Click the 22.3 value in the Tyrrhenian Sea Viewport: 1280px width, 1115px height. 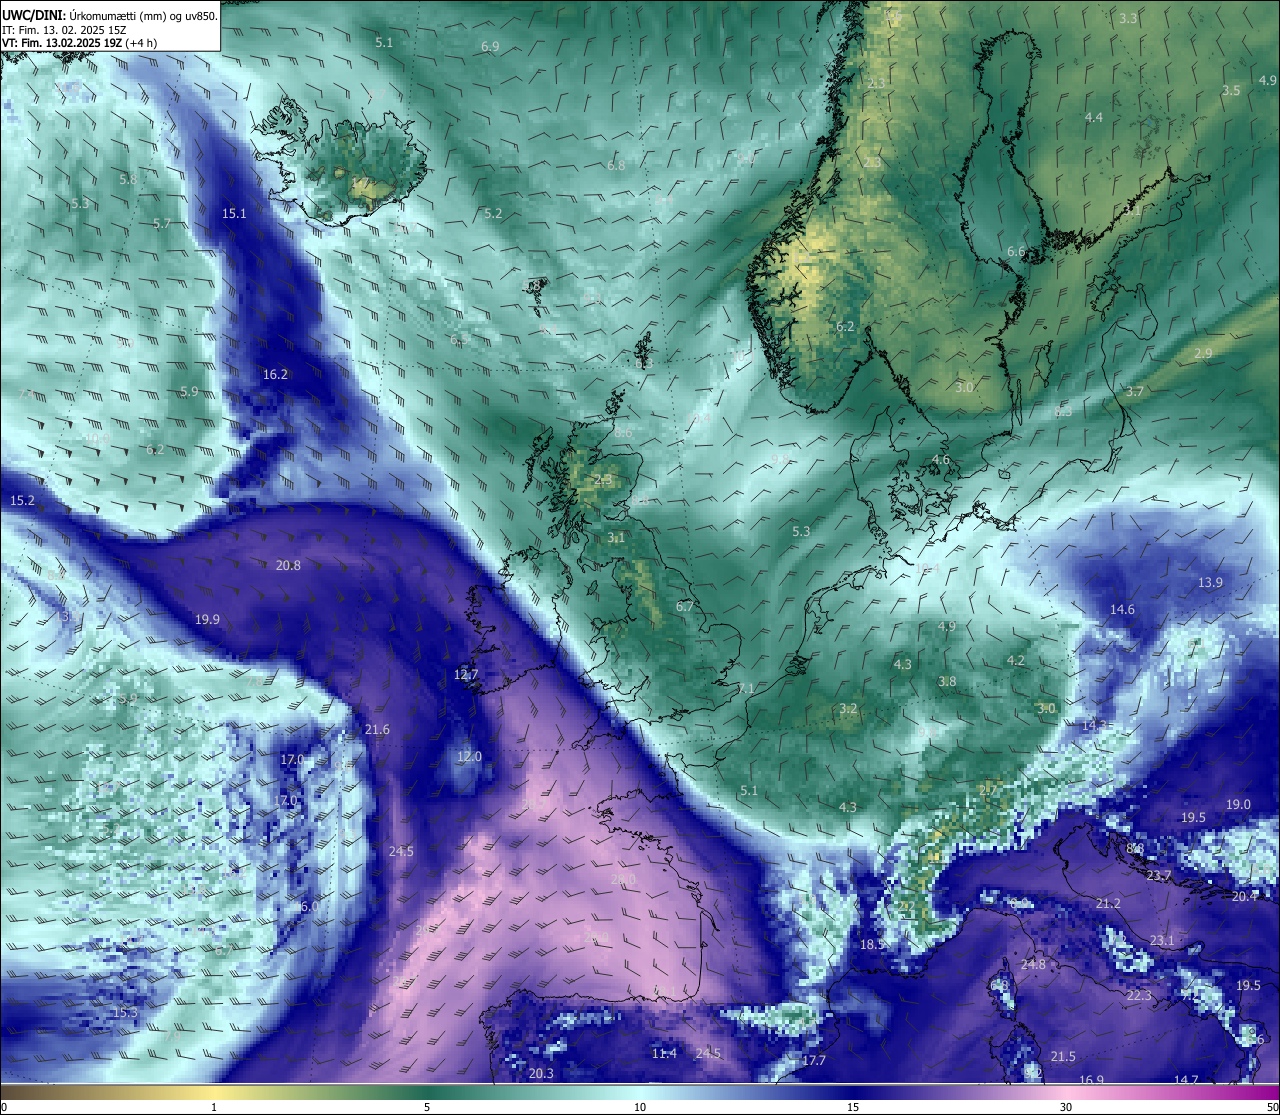click(1139, 995)
